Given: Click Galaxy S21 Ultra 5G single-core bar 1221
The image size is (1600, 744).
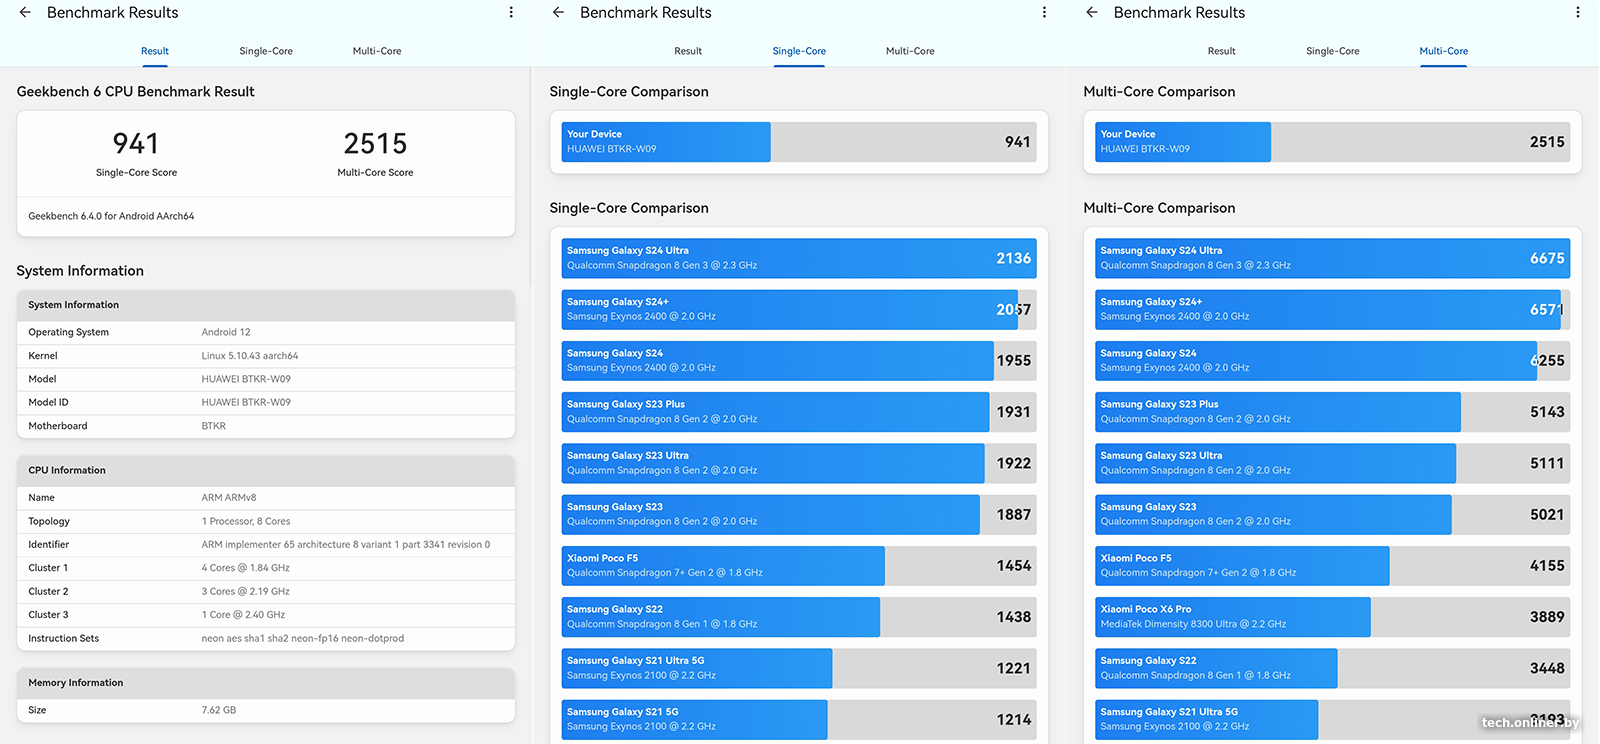Looking at the screenshot, I should pyautogui.click(x=799, y=668).
